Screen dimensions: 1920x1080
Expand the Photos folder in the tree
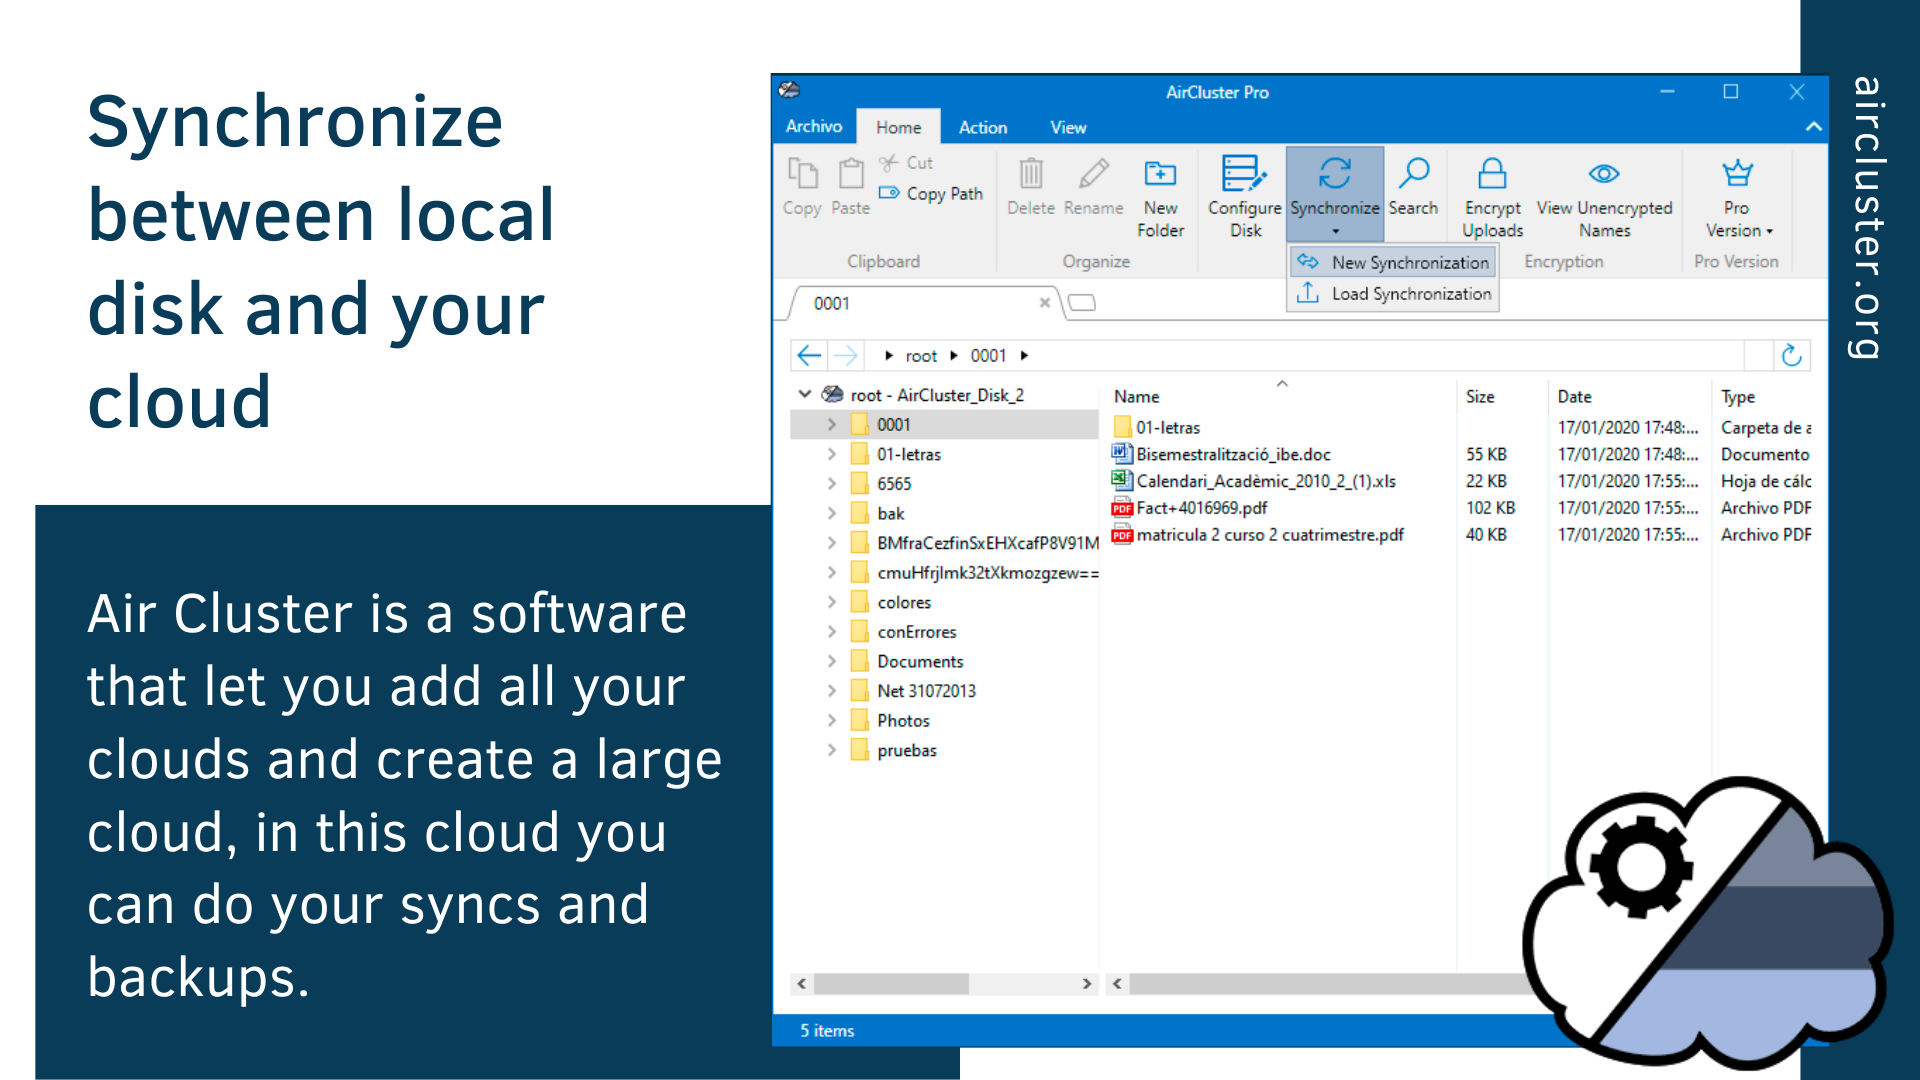pyautogui.click(x=832, y=720)
